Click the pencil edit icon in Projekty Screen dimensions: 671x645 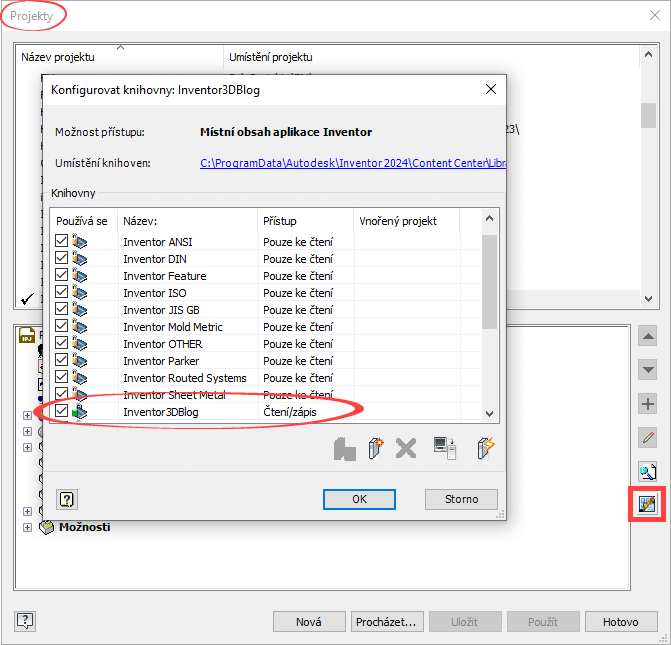pos(647,437)
